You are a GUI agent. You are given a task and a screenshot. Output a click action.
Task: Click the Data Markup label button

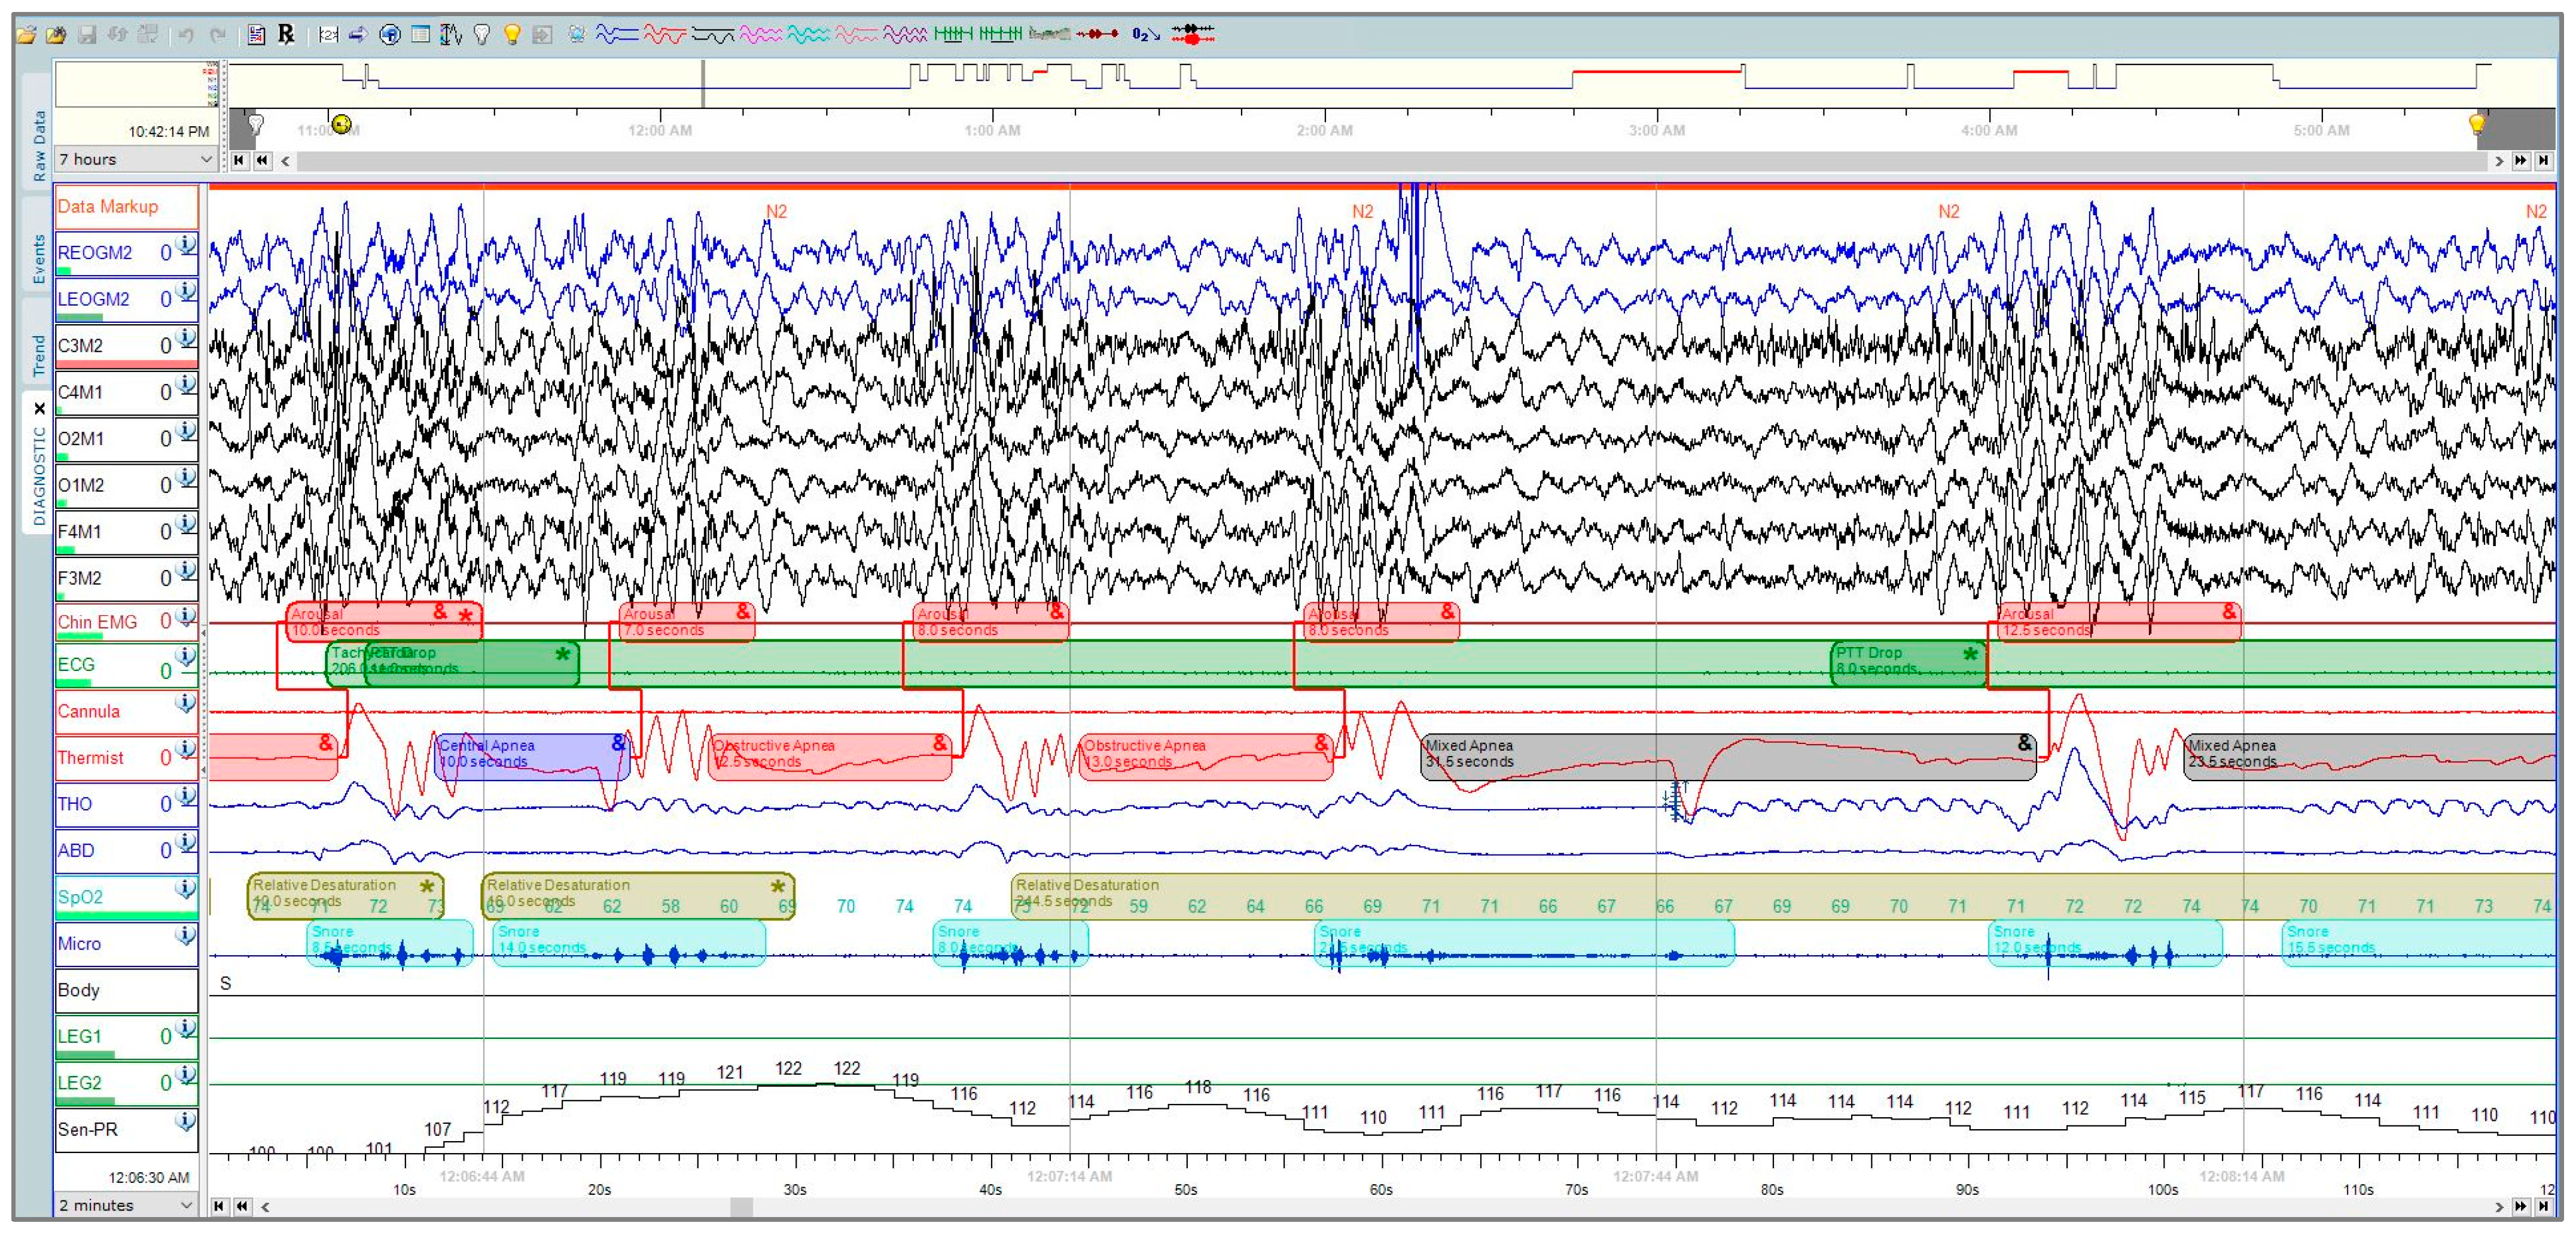click(107, 207)
